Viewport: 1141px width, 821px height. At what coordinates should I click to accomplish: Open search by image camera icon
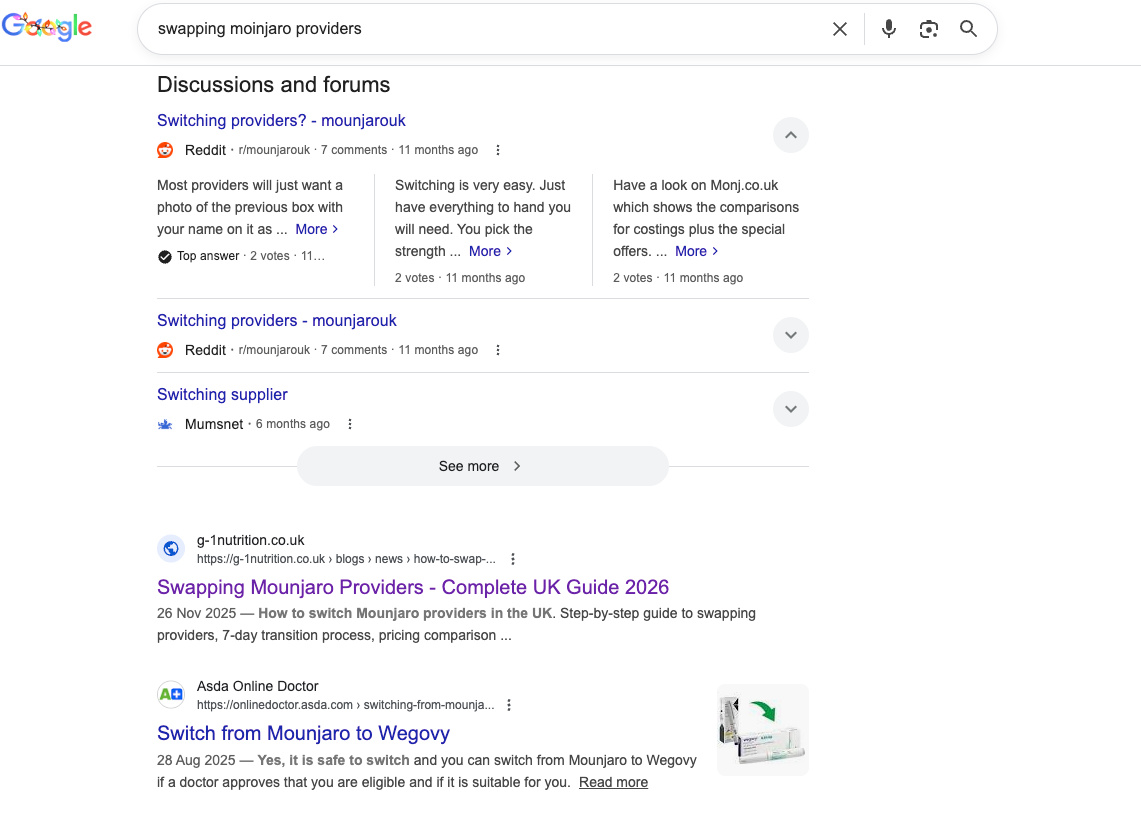[x=929, y=29]
